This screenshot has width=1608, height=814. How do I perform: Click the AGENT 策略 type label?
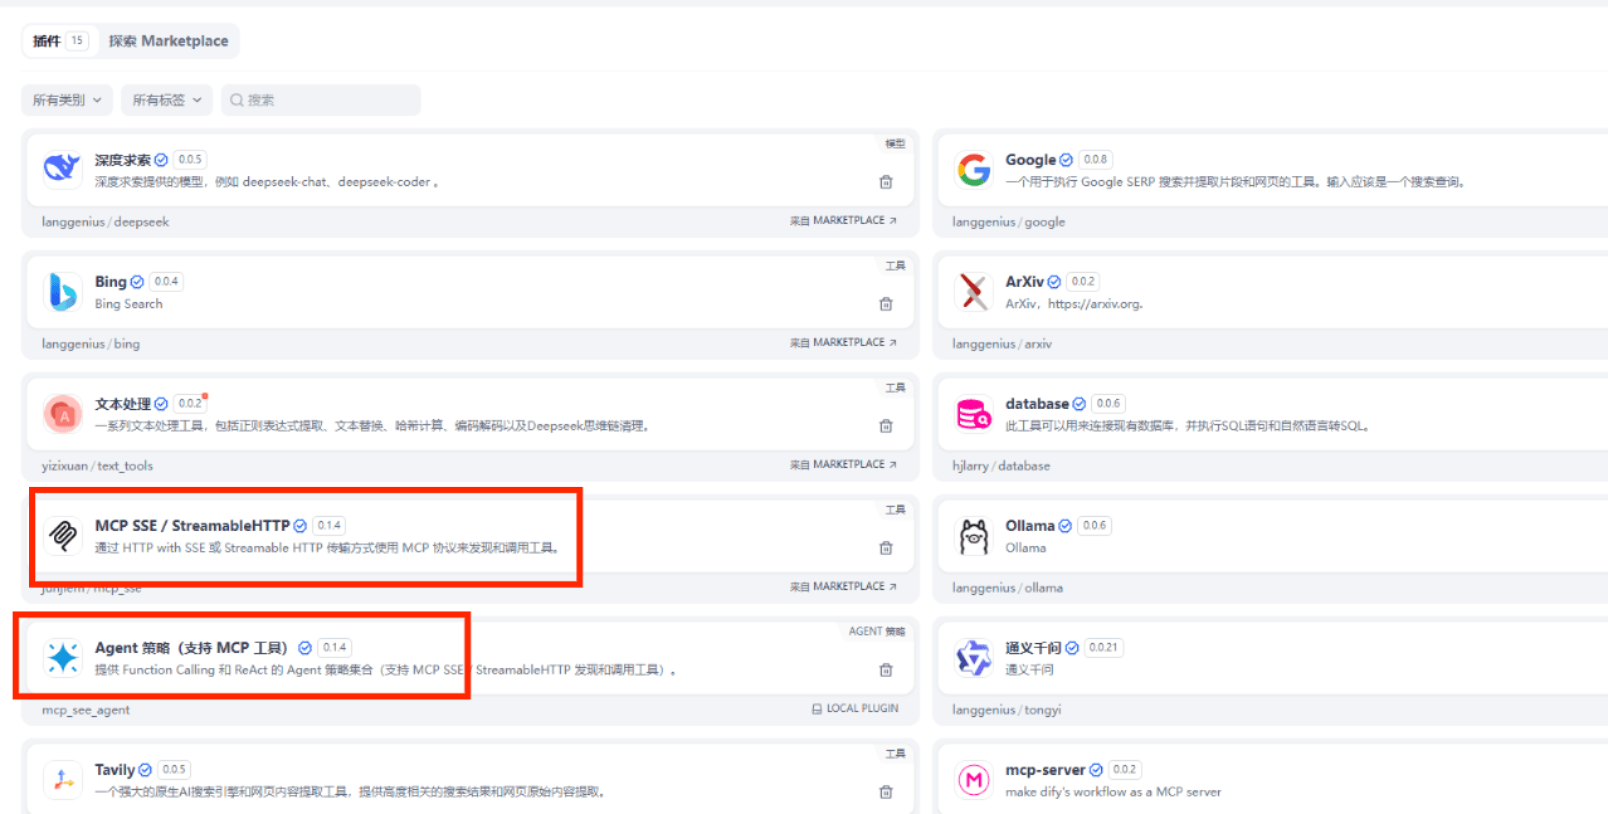pos(876,631)
